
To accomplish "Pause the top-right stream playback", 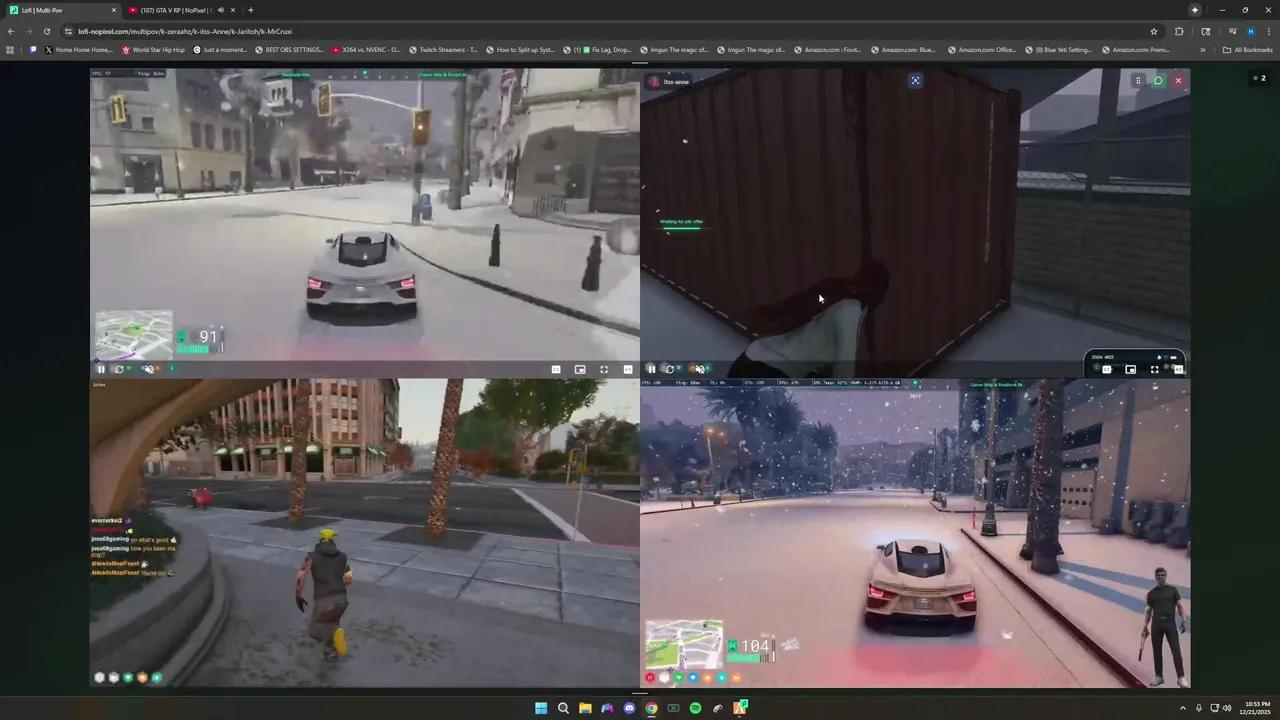I will click(651, 369).
